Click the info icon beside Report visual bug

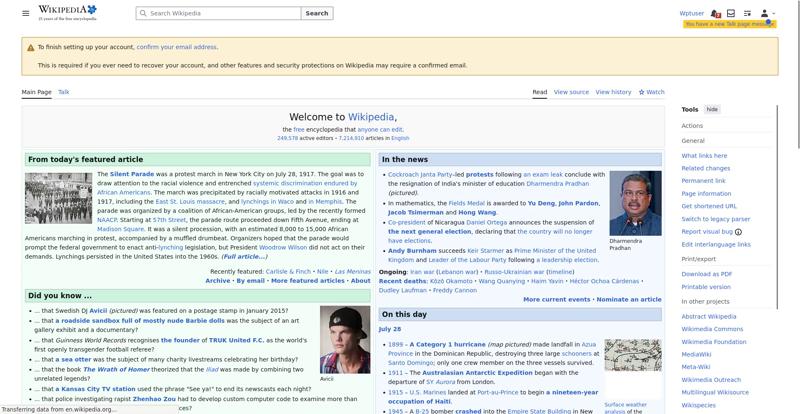(x=738, y=232)
